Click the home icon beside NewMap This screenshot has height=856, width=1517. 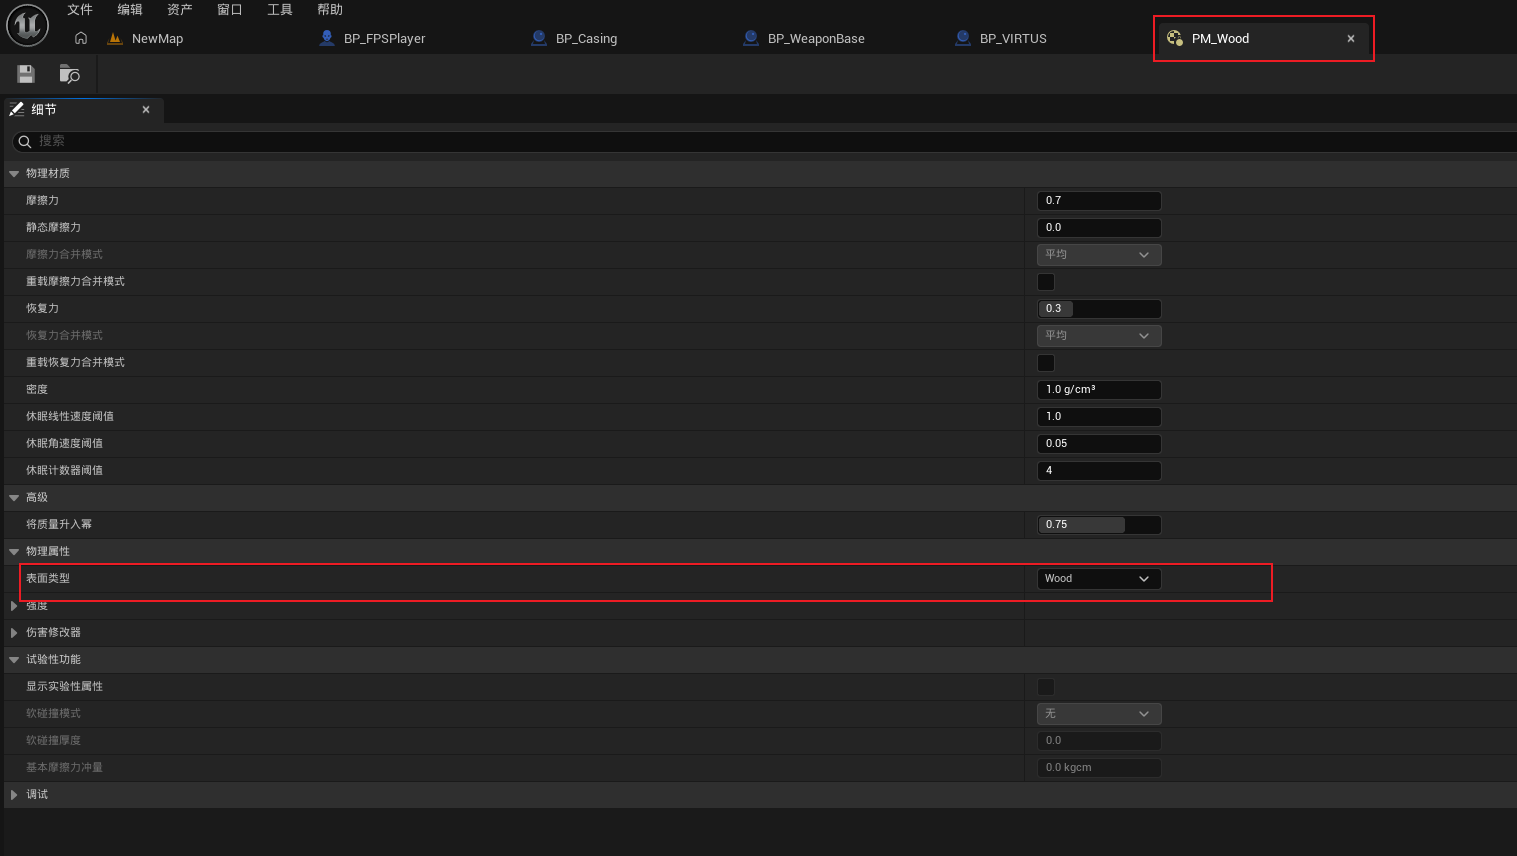point(81,38)
